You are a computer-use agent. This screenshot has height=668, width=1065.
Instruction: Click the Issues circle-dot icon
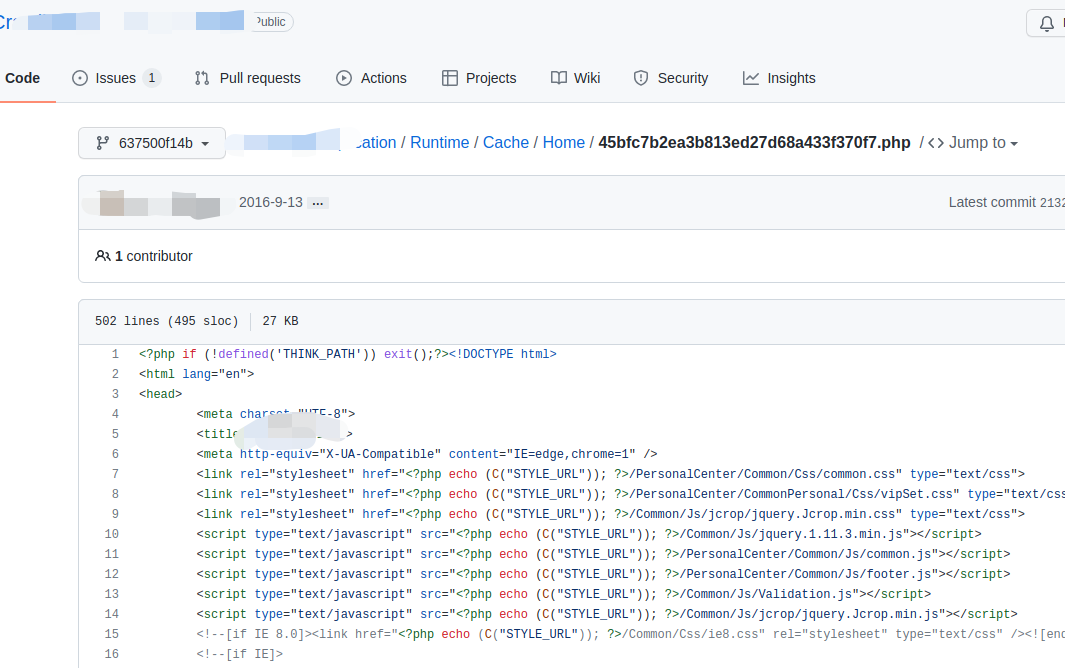[x=80, y=78]
